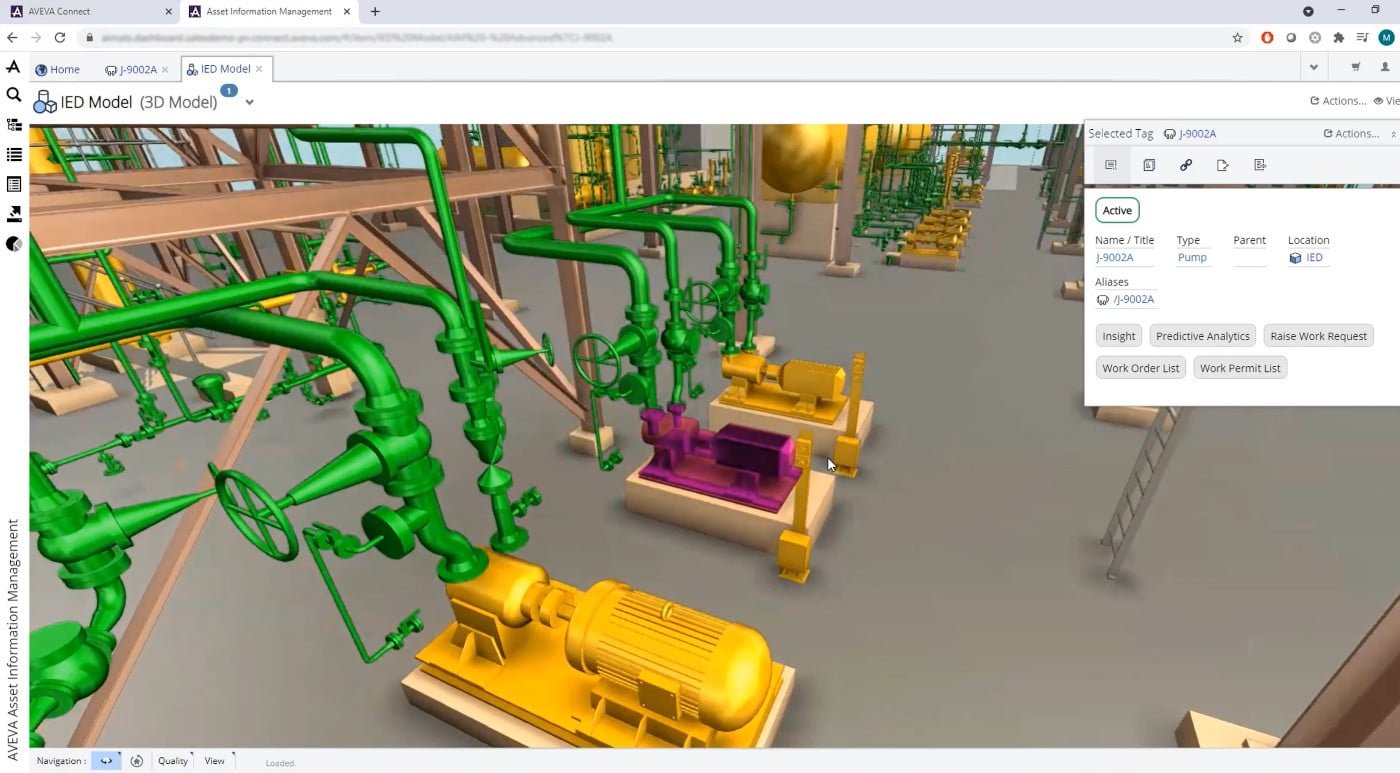Open the table view icon in sidebar
Screen dimensions: 1400x773
pos(14,184)
